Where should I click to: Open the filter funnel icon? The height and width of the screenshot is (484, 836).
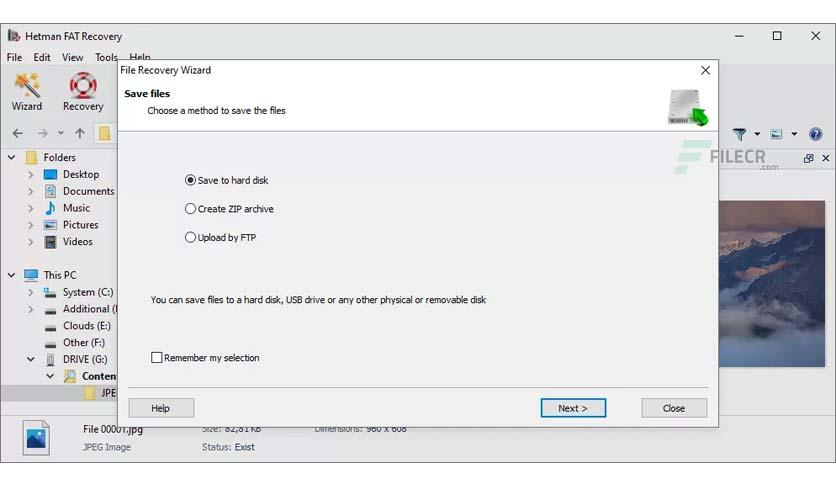tap(739, 134)
